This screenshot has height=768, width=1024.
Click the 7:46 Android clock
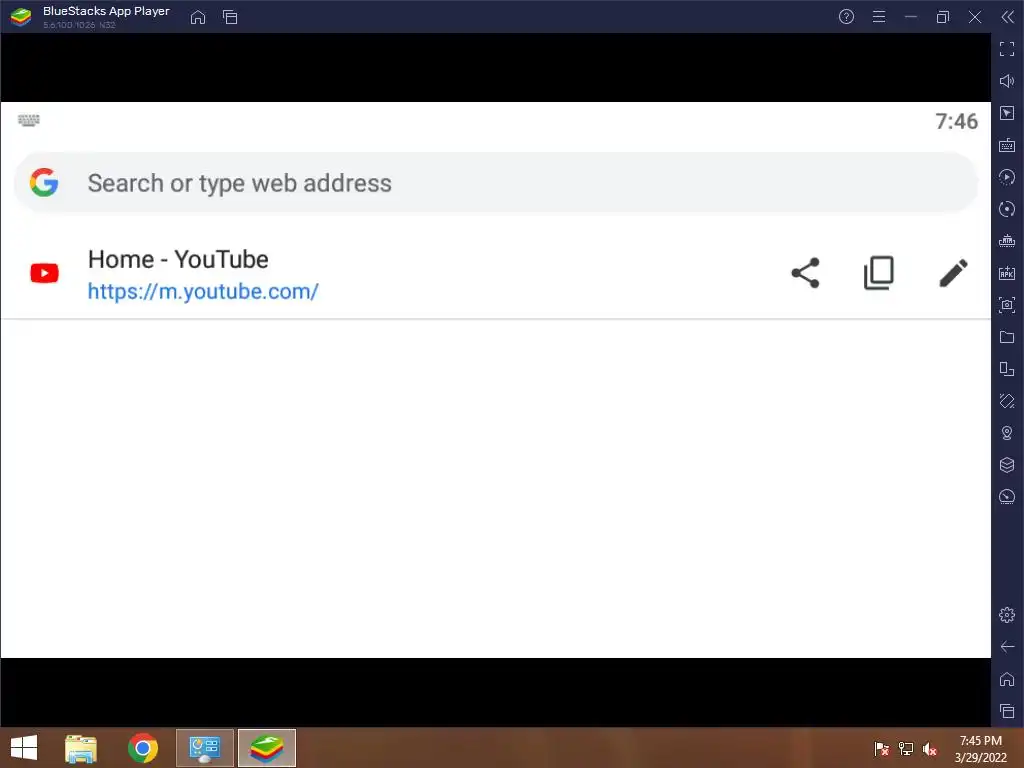tap(956, 121)
